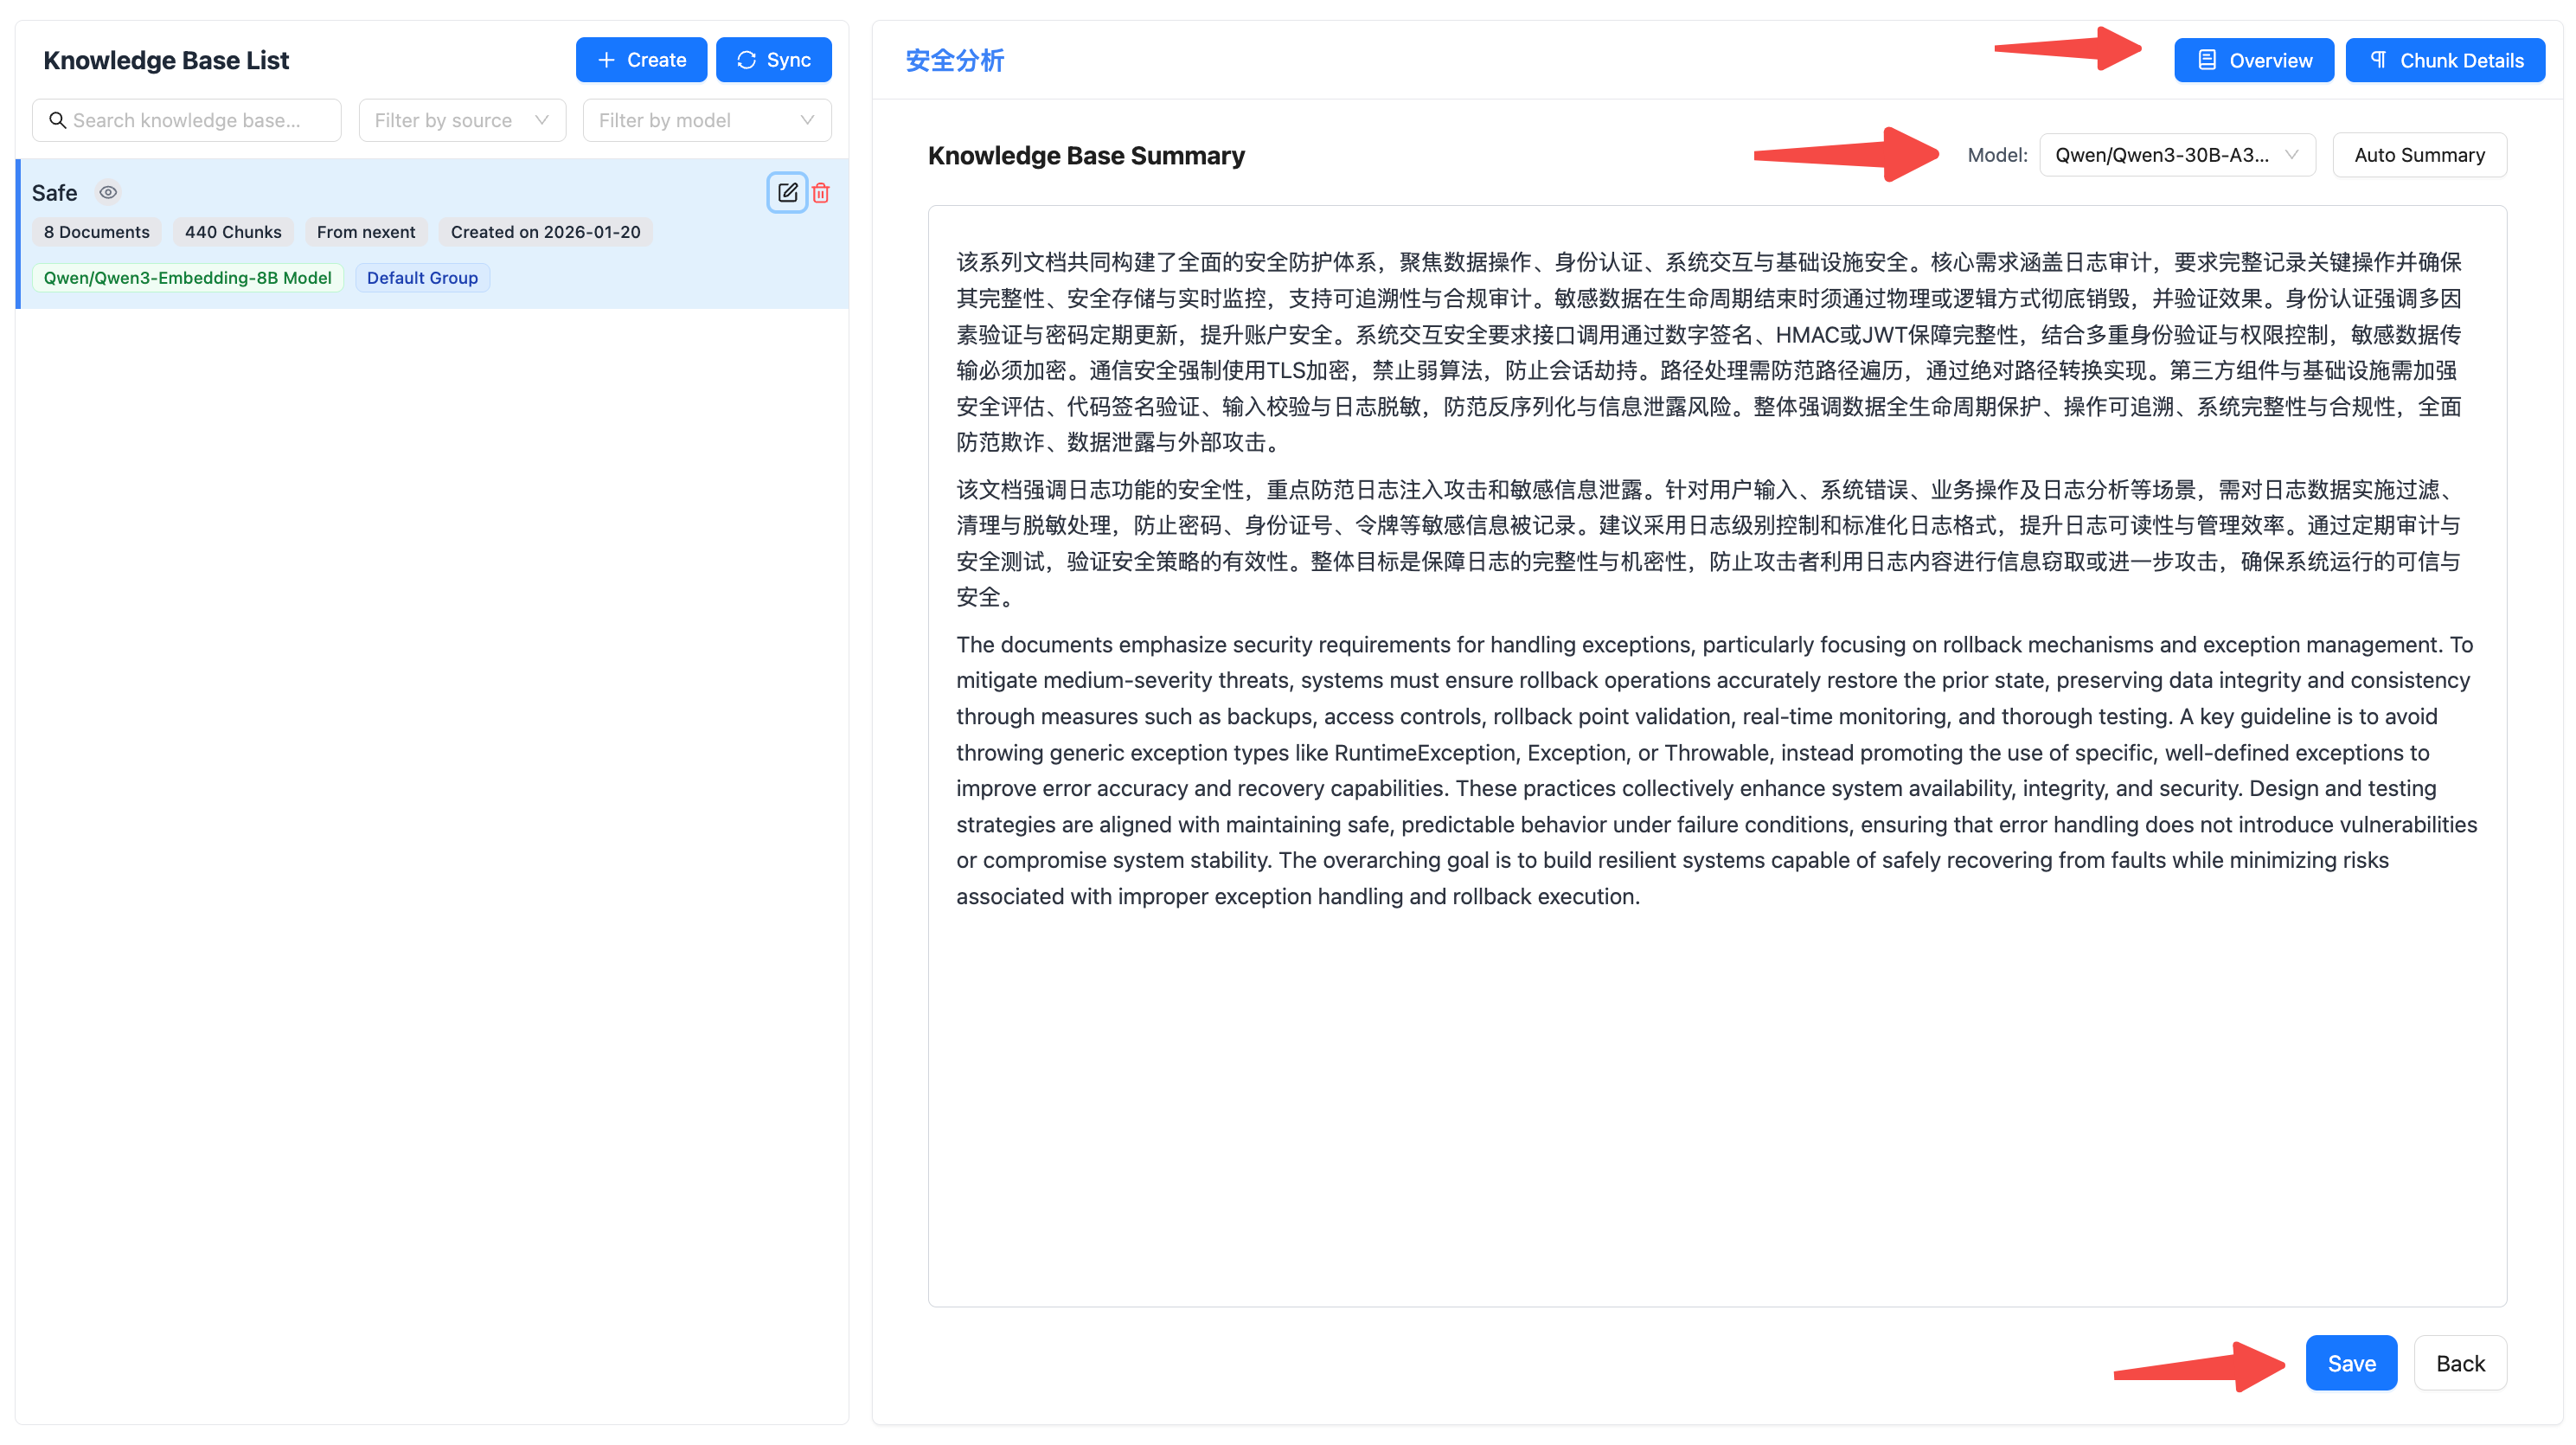Open the Filter by source dropdown
Viewport: 2576px width, 1445px height.
click(462, 120)
